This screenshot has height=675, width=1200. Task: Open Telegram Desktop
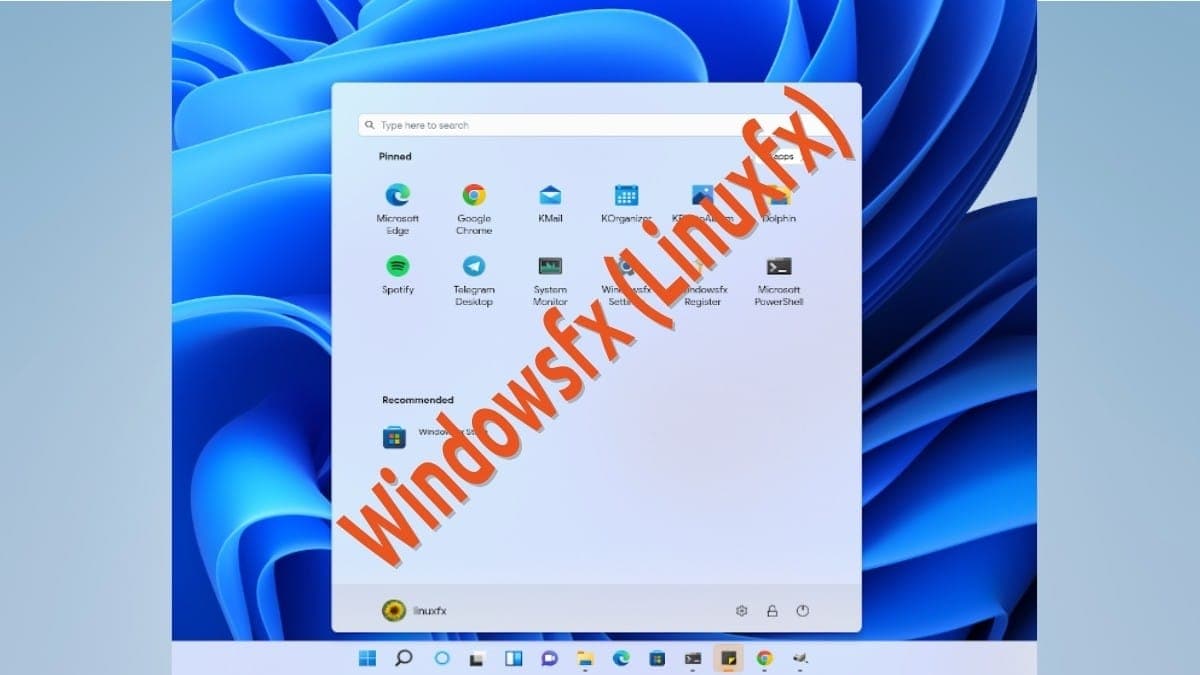[474, 266]
